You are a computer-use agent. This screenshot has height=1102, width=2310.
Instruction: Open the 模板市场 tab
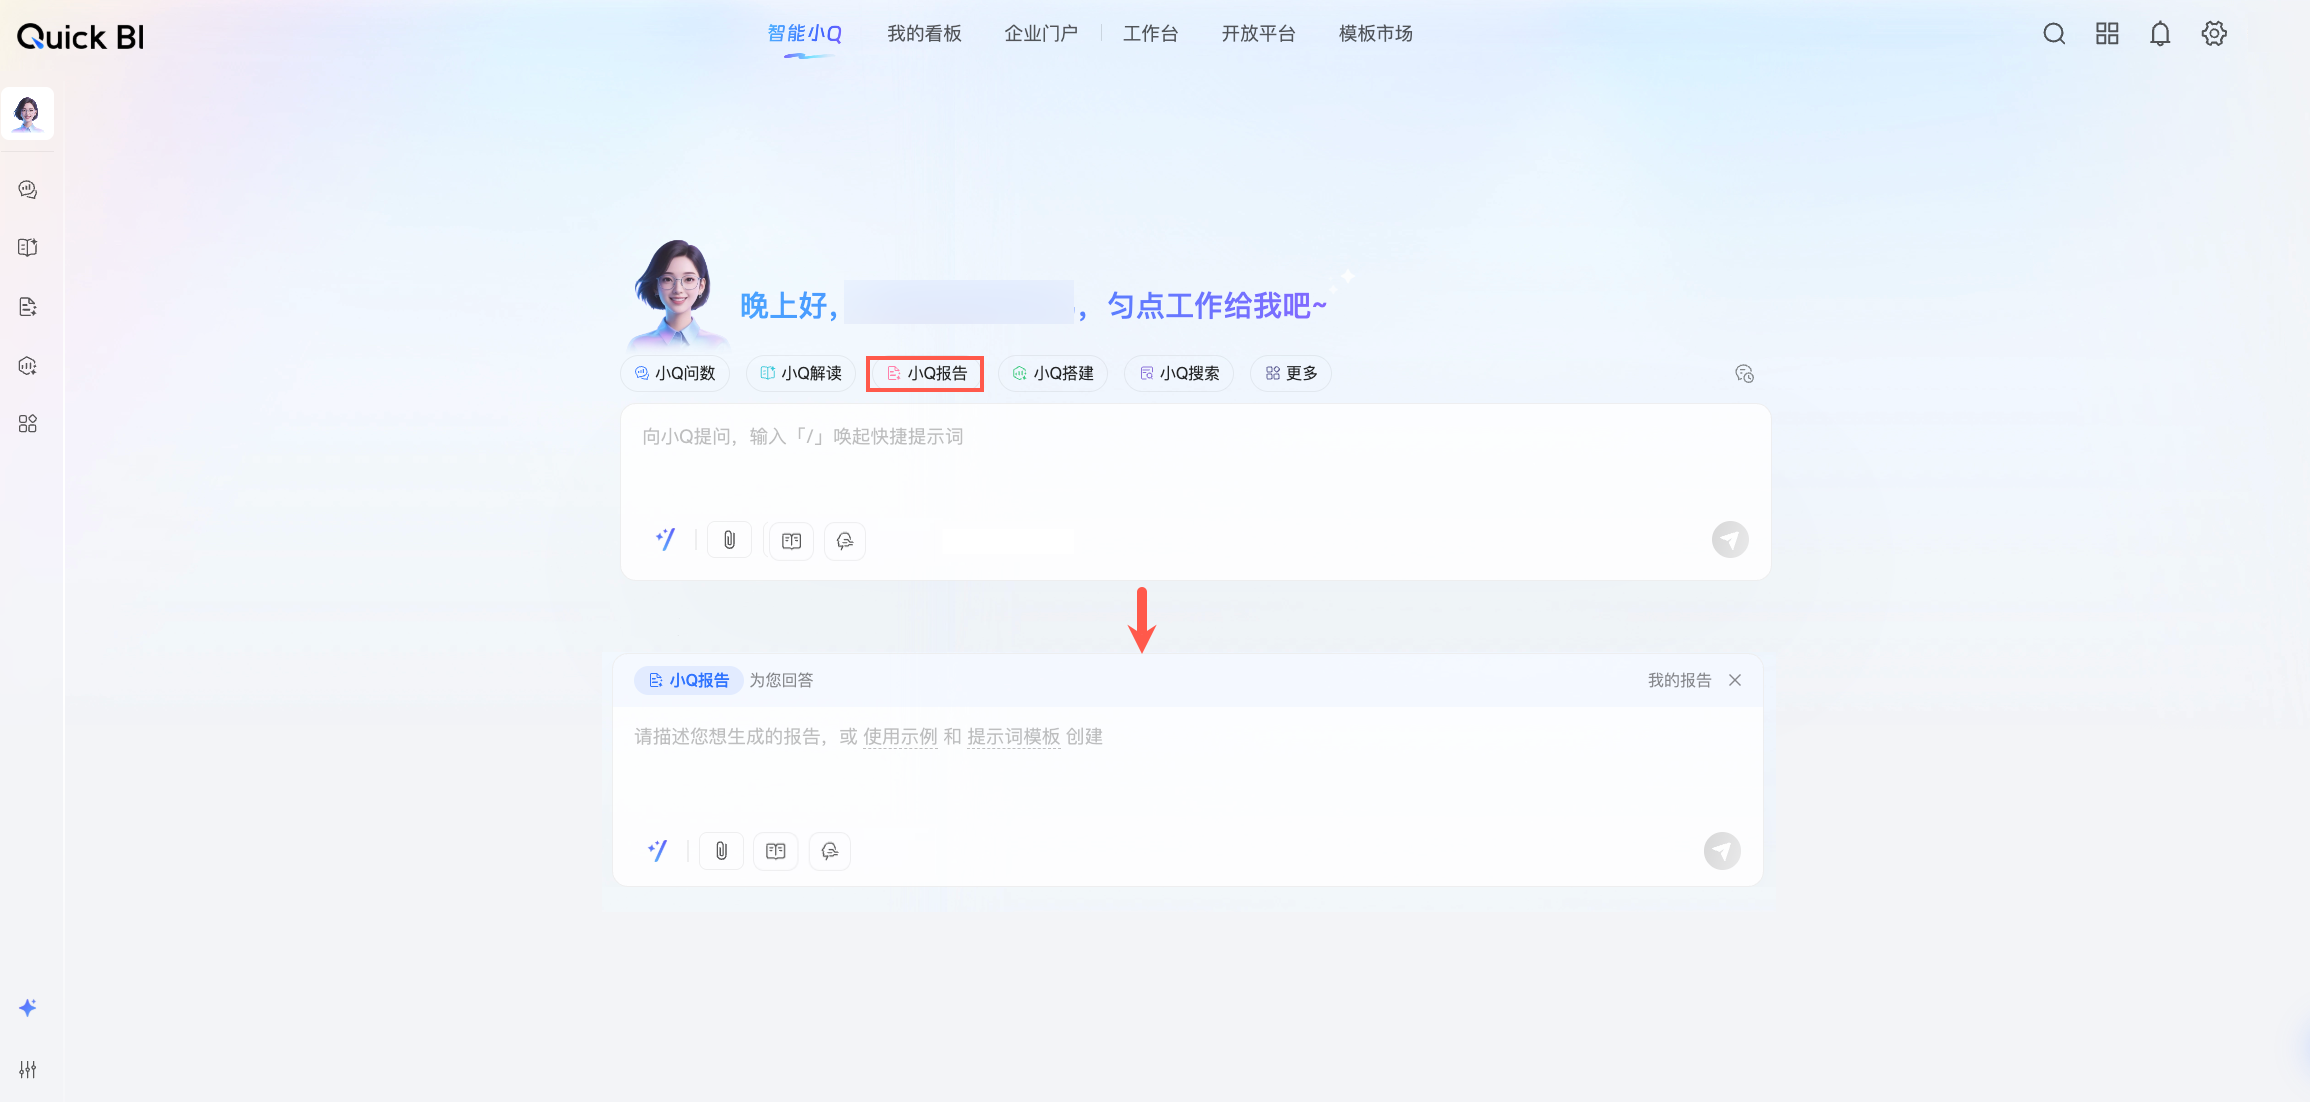(1375, 34)
